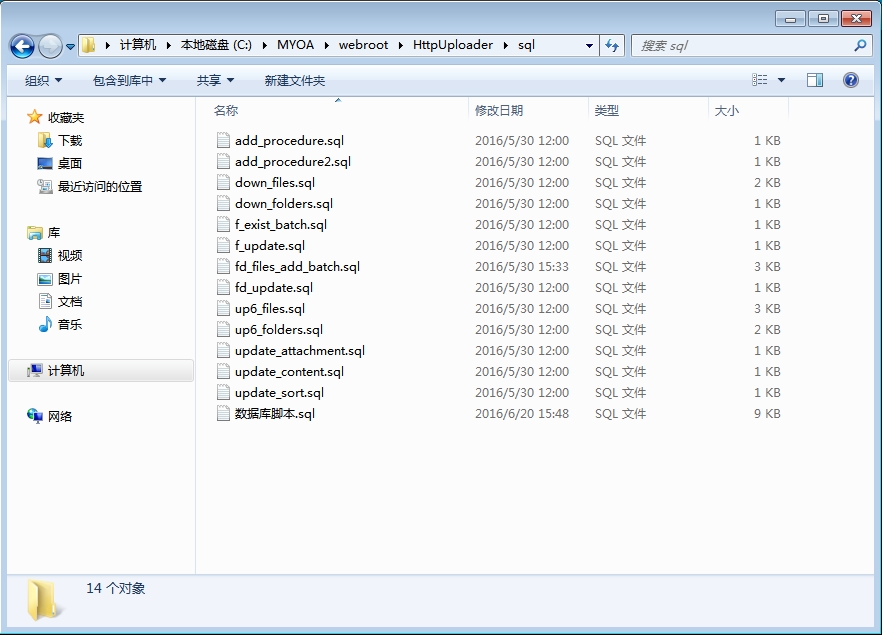The width and height of the screenshot is (883, 635).
Task: Click the search magnifier icon
Action: 860,46
